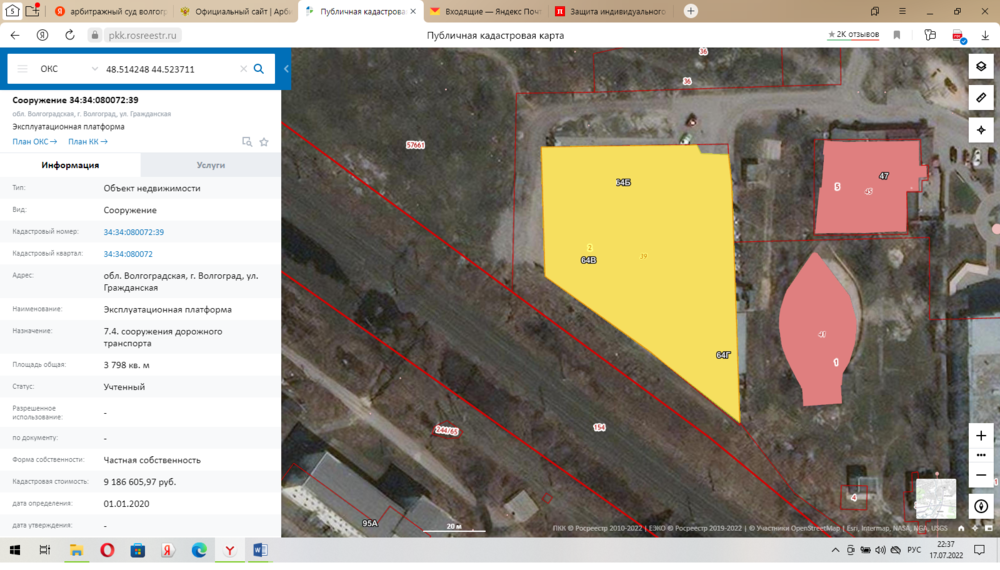Open the map layers panel
The height and width of the screenshot is (570, 1000).
click(x=981, y=66)
